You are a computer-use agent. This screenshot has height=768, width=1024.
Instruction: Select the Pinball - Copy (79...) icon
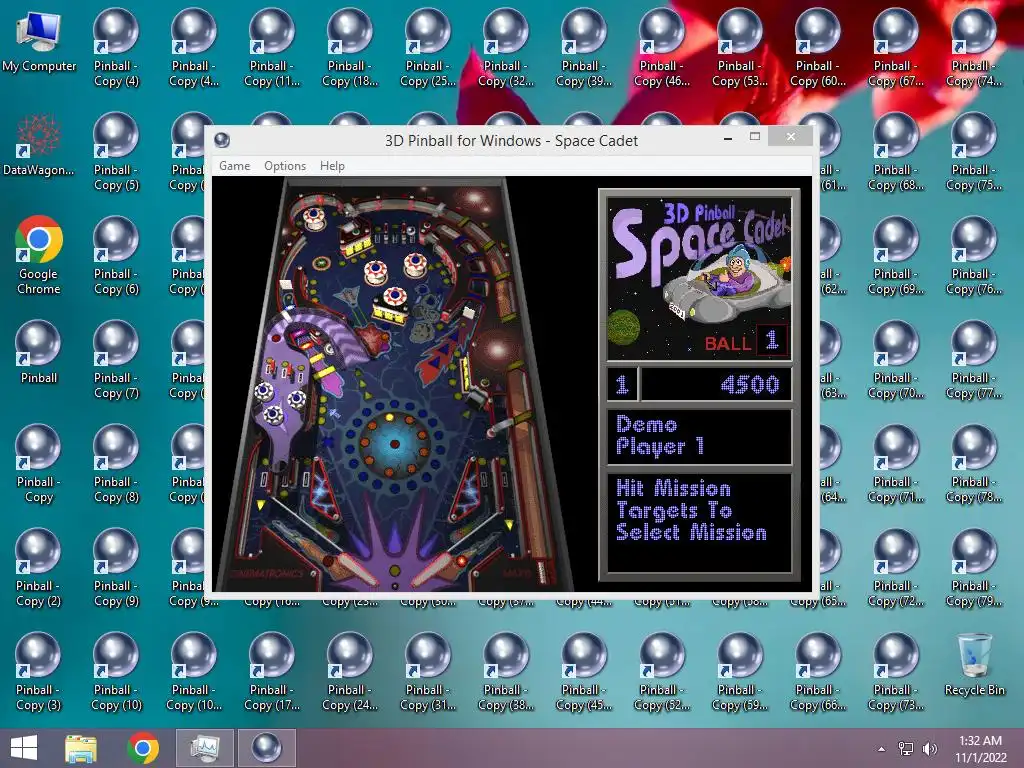pos(974,568)
